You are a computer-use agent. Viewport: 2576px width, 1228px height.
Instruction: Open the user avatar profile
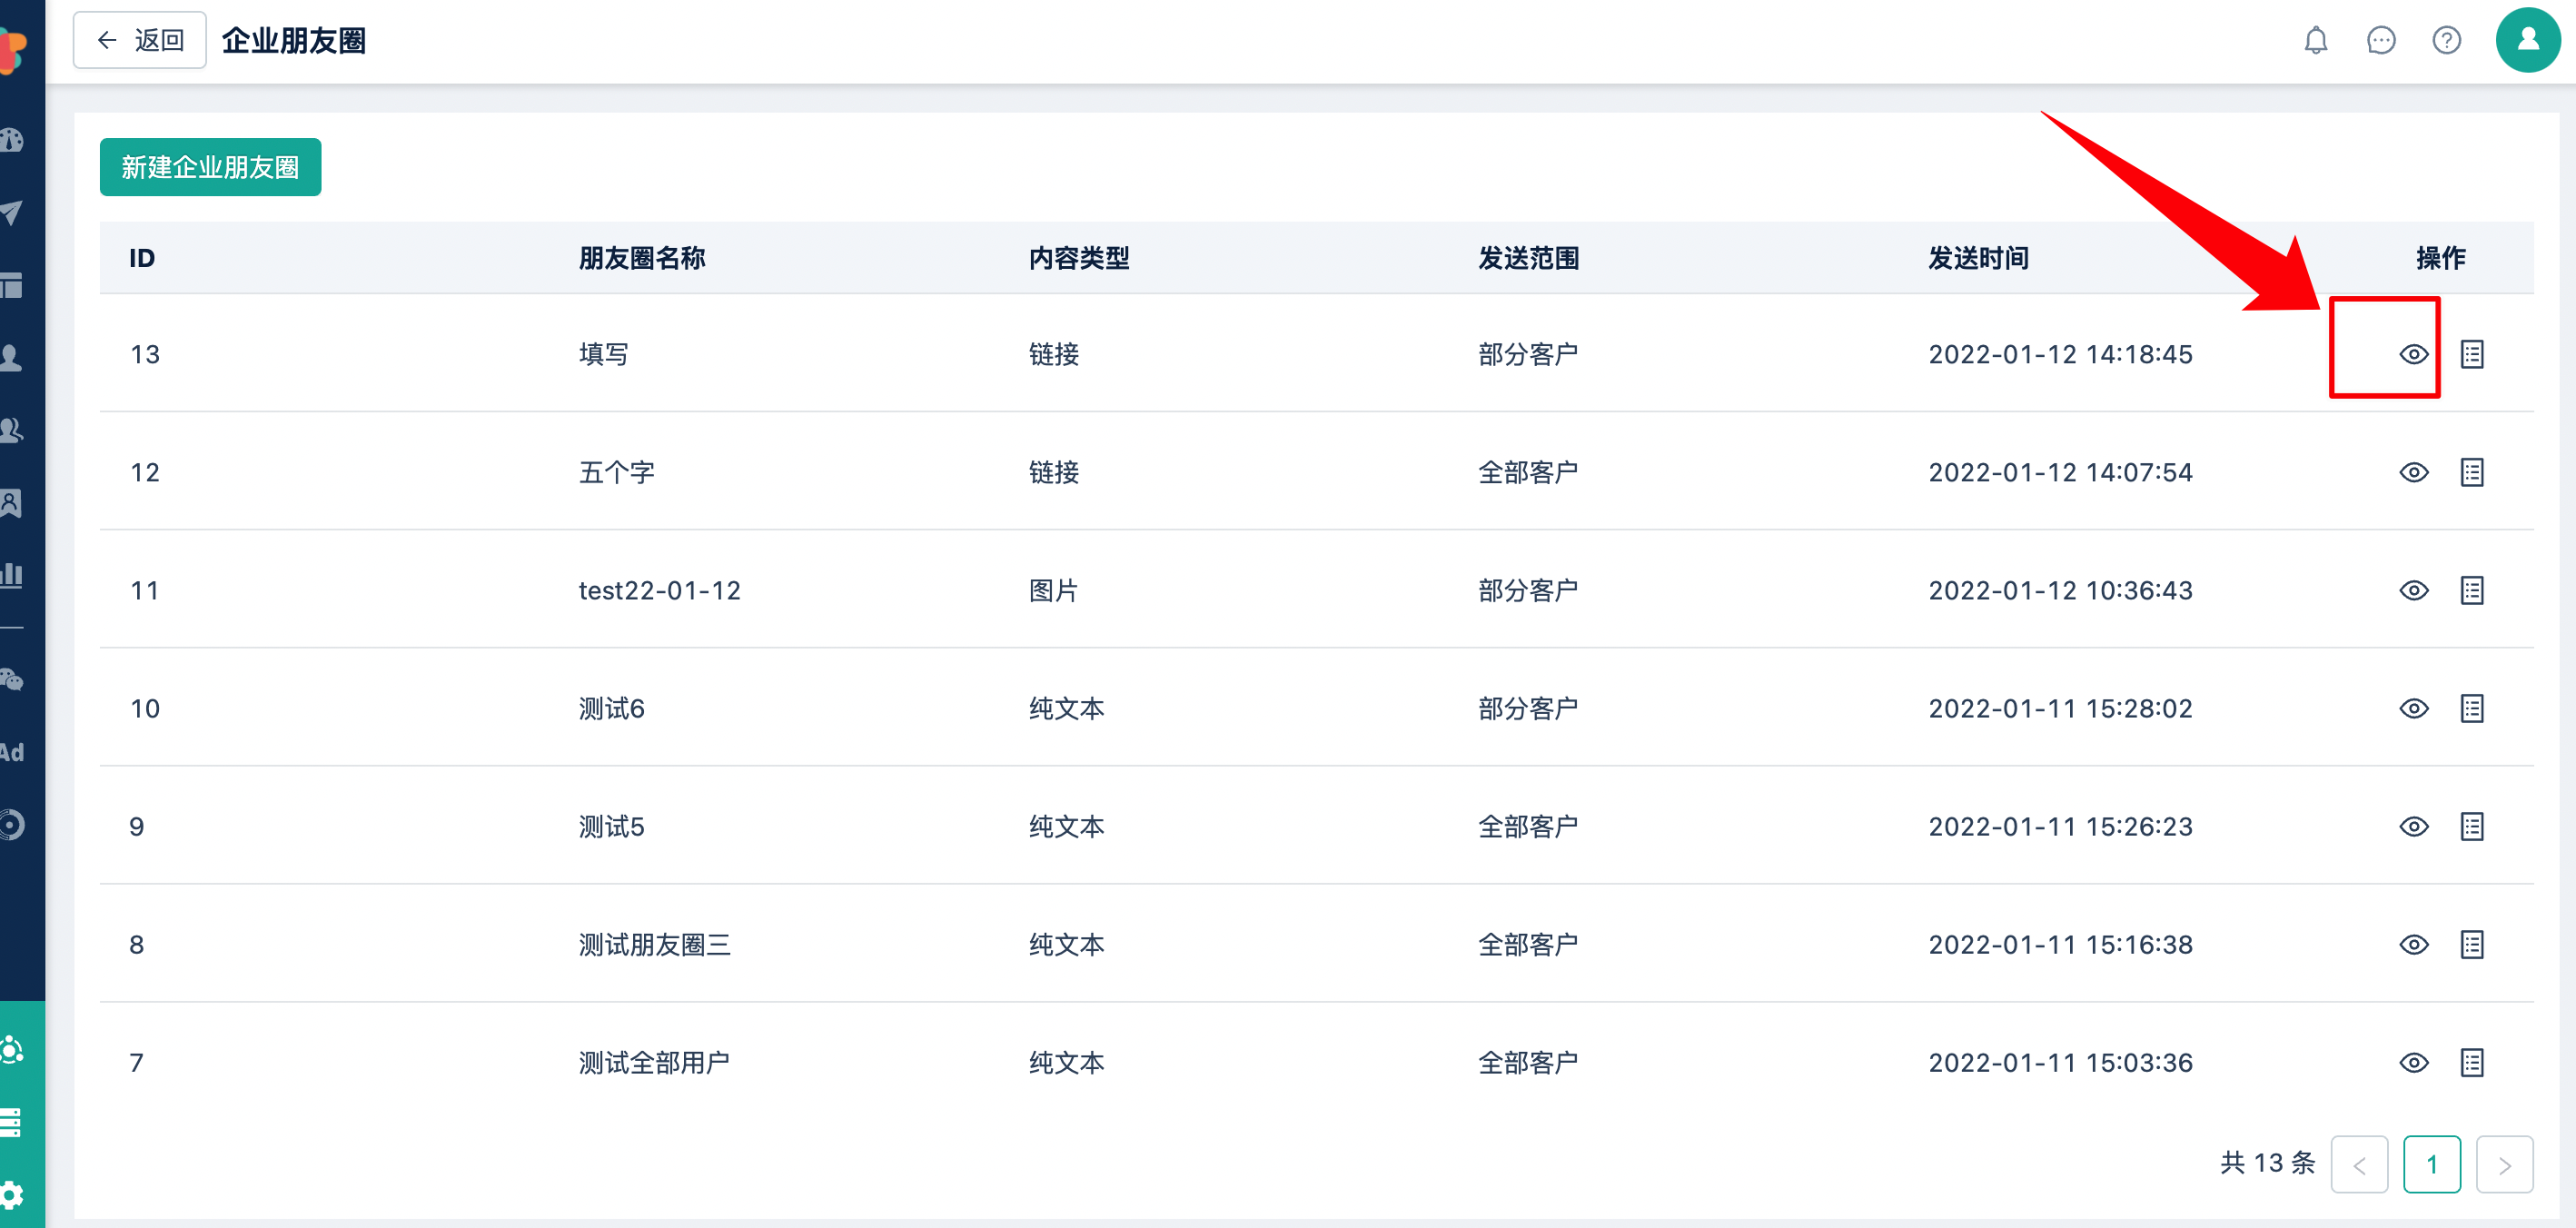[2527, 40]
